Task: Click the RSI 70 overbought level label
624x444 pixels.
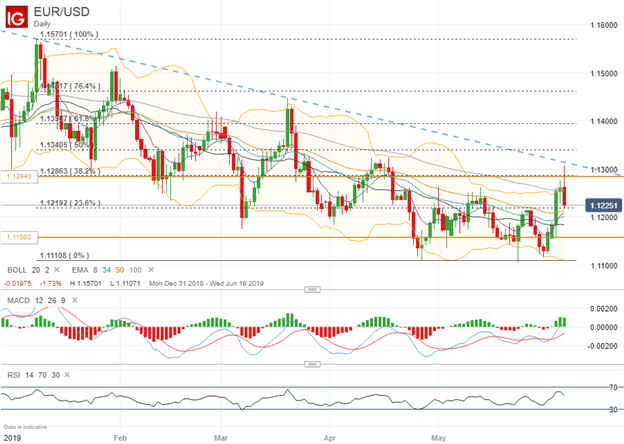Action: 613,387
